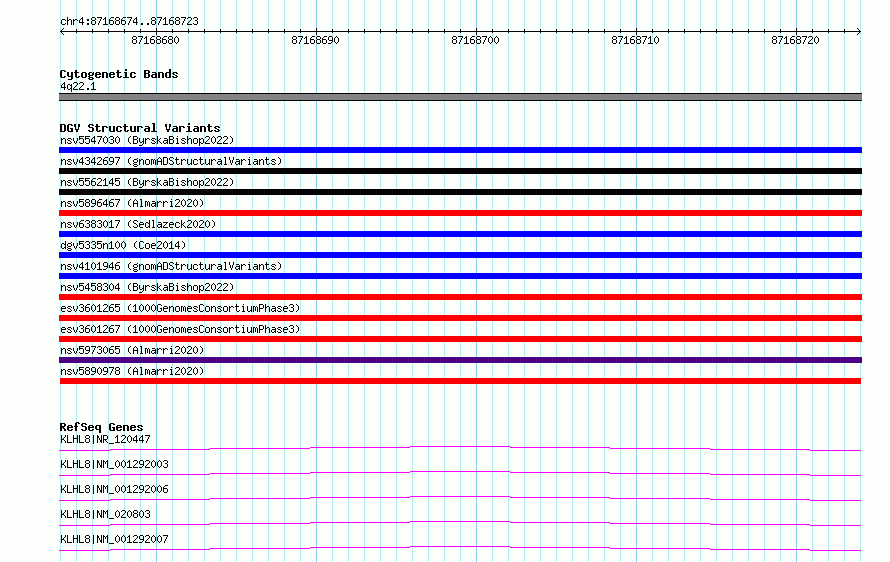Open variant nsv5973065 (Almarri2020) label
This screenshot has height=562, width=890.
click(x=132, y=350)
